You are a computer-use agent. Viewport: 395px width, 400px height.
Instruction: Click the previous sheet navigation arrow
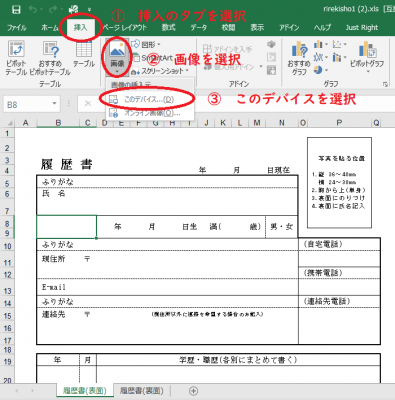coord(17,391)
